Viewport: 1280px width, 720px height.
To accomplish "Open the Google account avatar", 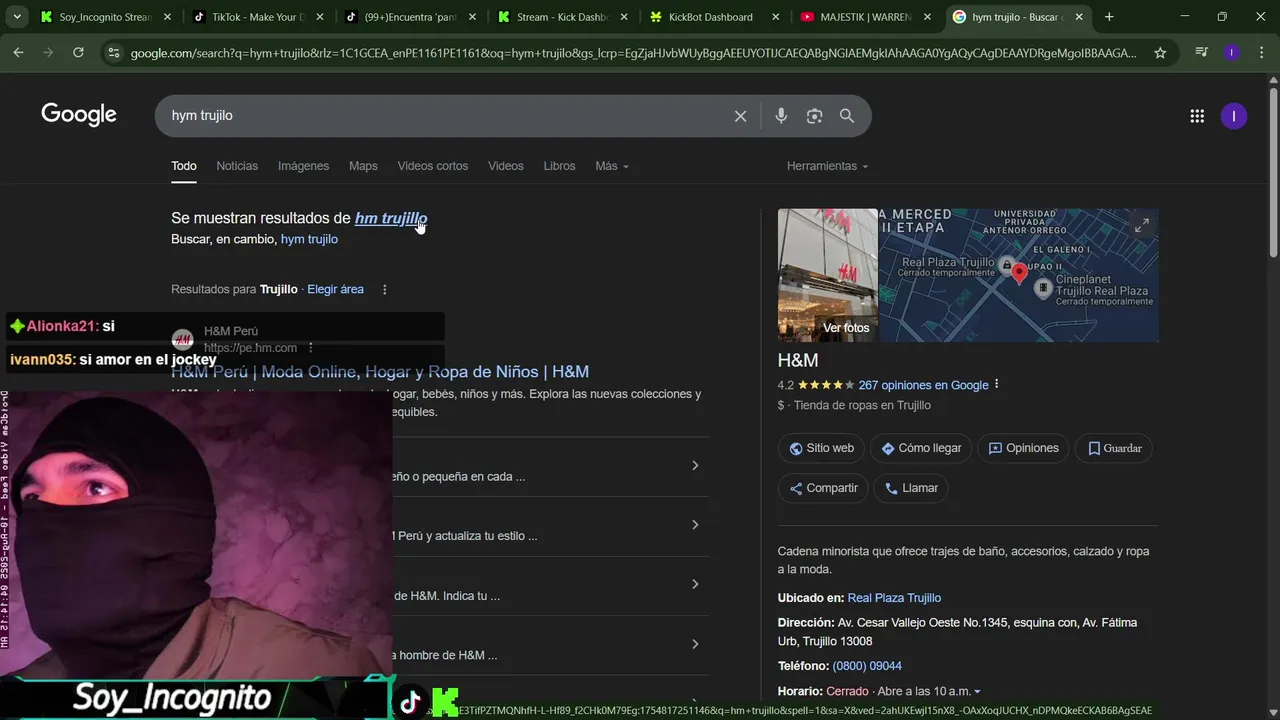I will (x=1233, y=116).
